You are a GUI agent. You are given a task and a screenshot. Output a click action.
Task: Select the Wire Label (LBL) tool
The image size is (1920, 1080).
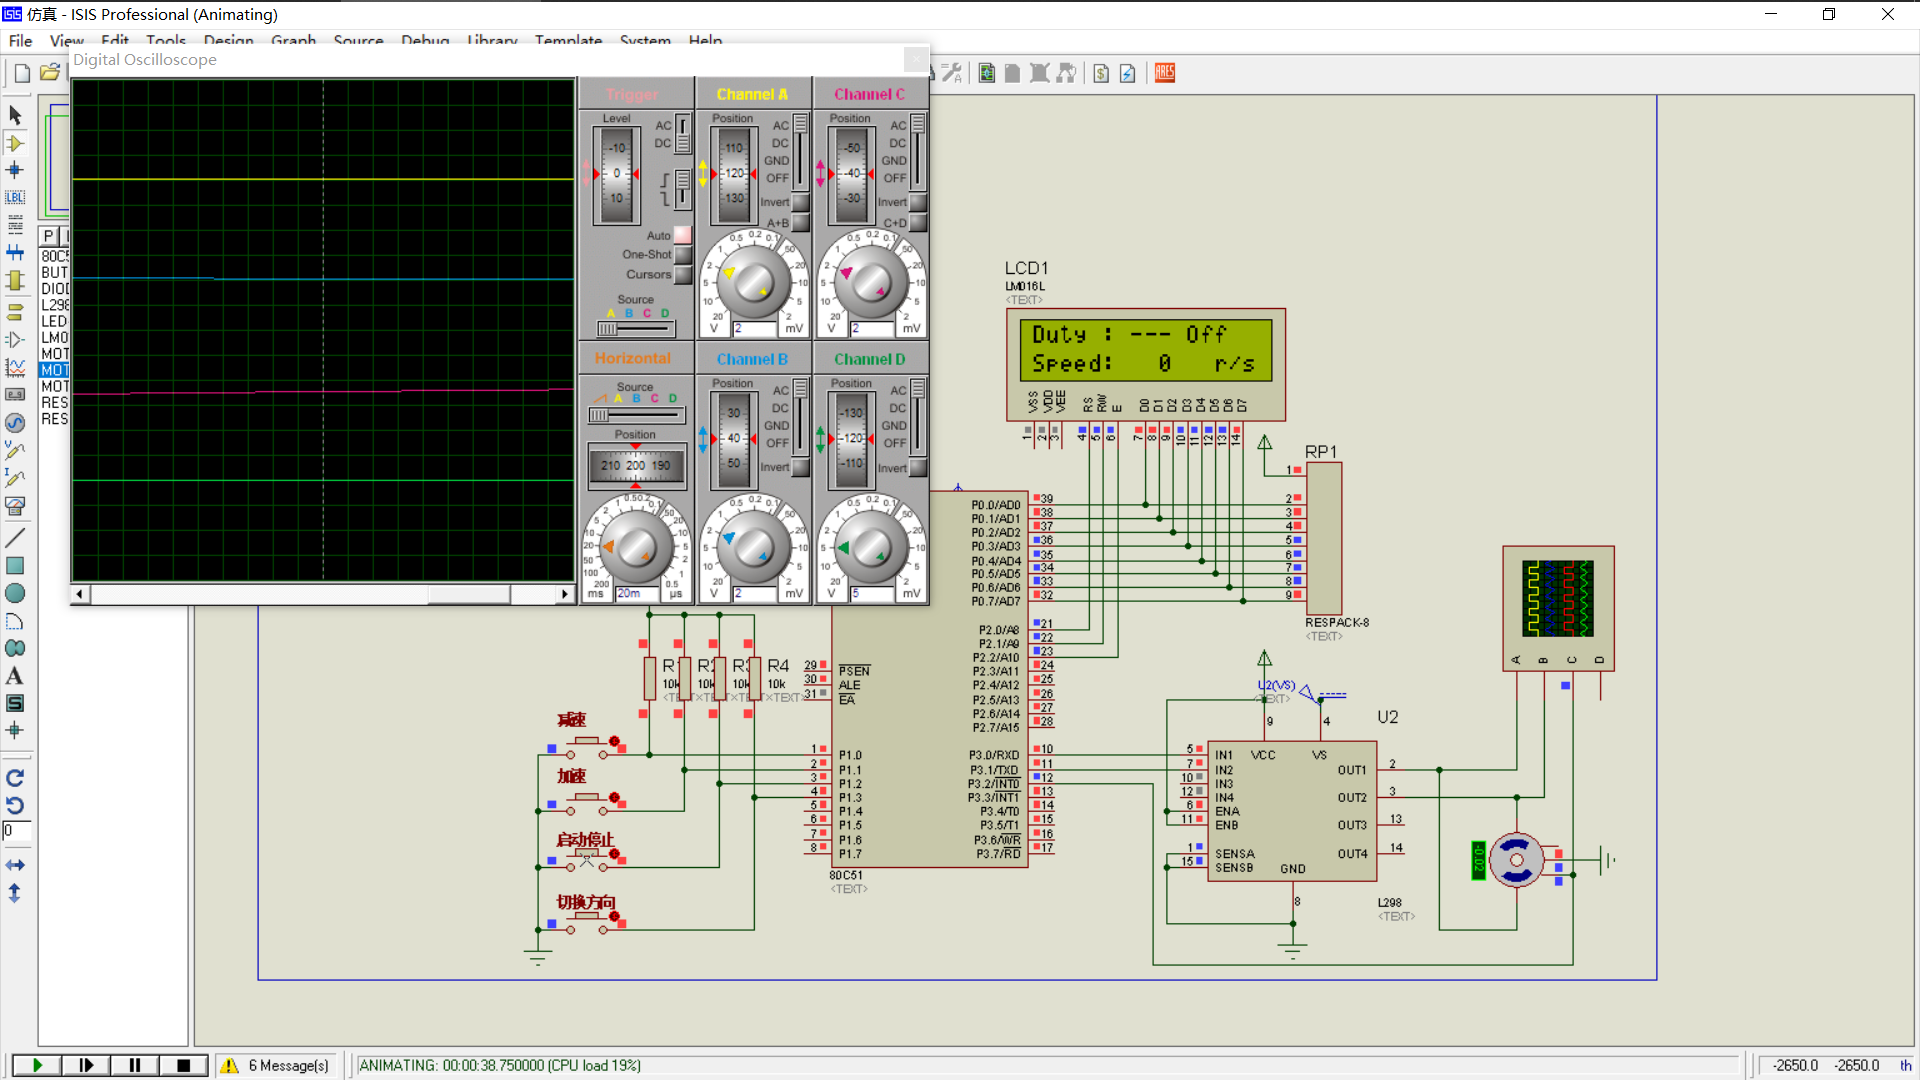pyautogui.click(x=15, y=197)
